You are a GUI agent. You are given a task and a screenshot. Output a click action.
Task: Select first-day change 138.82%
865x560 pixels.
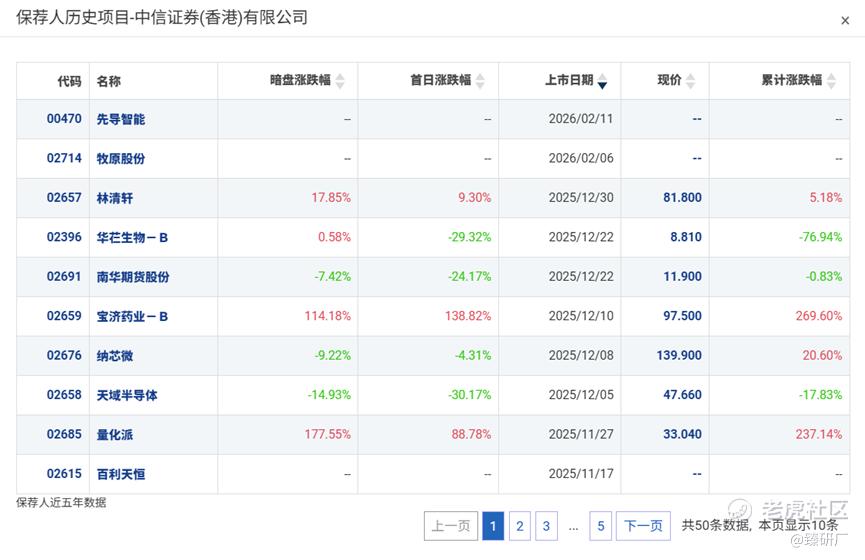[468, 316]
